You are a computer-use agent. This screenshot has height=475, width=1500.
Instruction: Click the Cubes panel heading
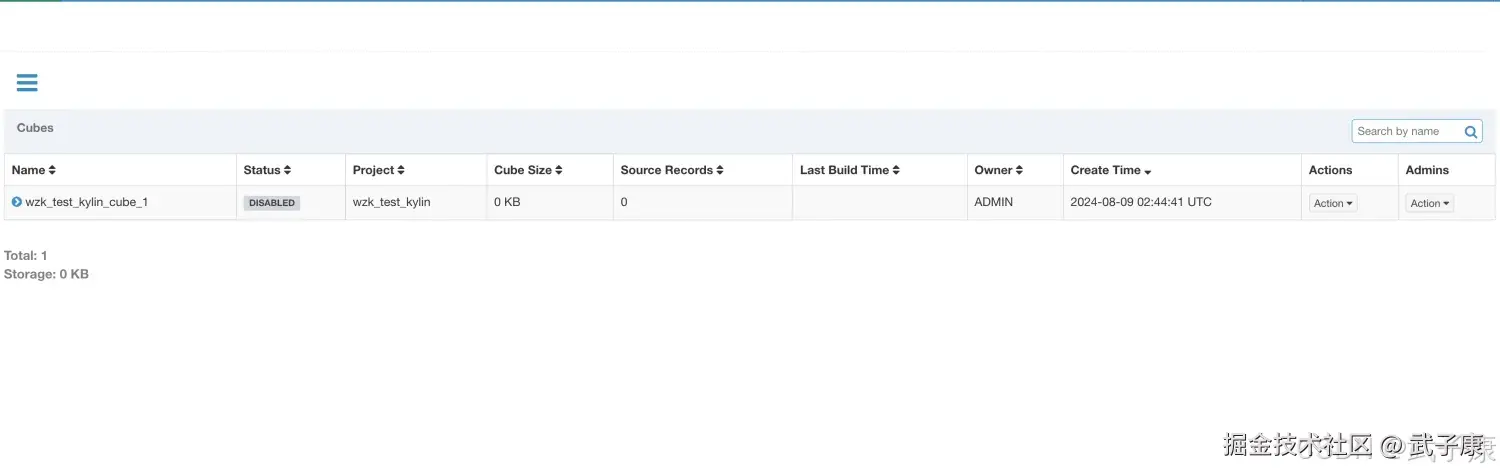[x=35, y=128]
